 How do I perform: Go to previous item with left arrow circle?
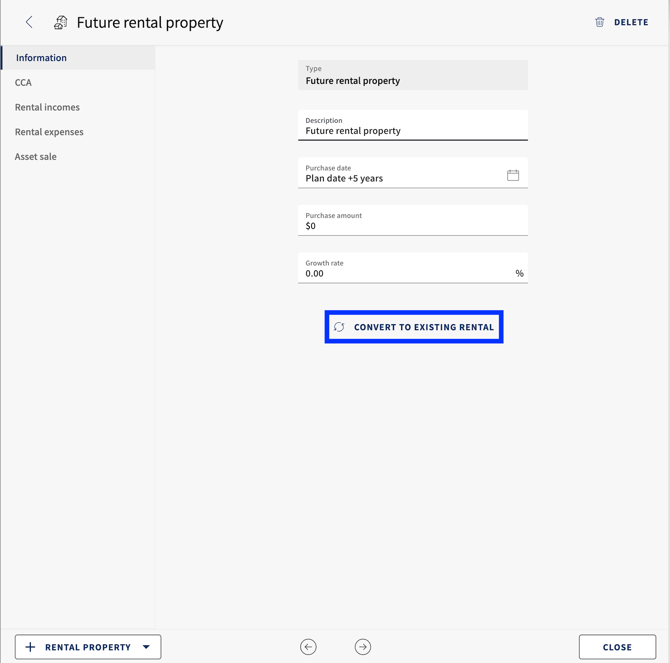pos(308,647)
